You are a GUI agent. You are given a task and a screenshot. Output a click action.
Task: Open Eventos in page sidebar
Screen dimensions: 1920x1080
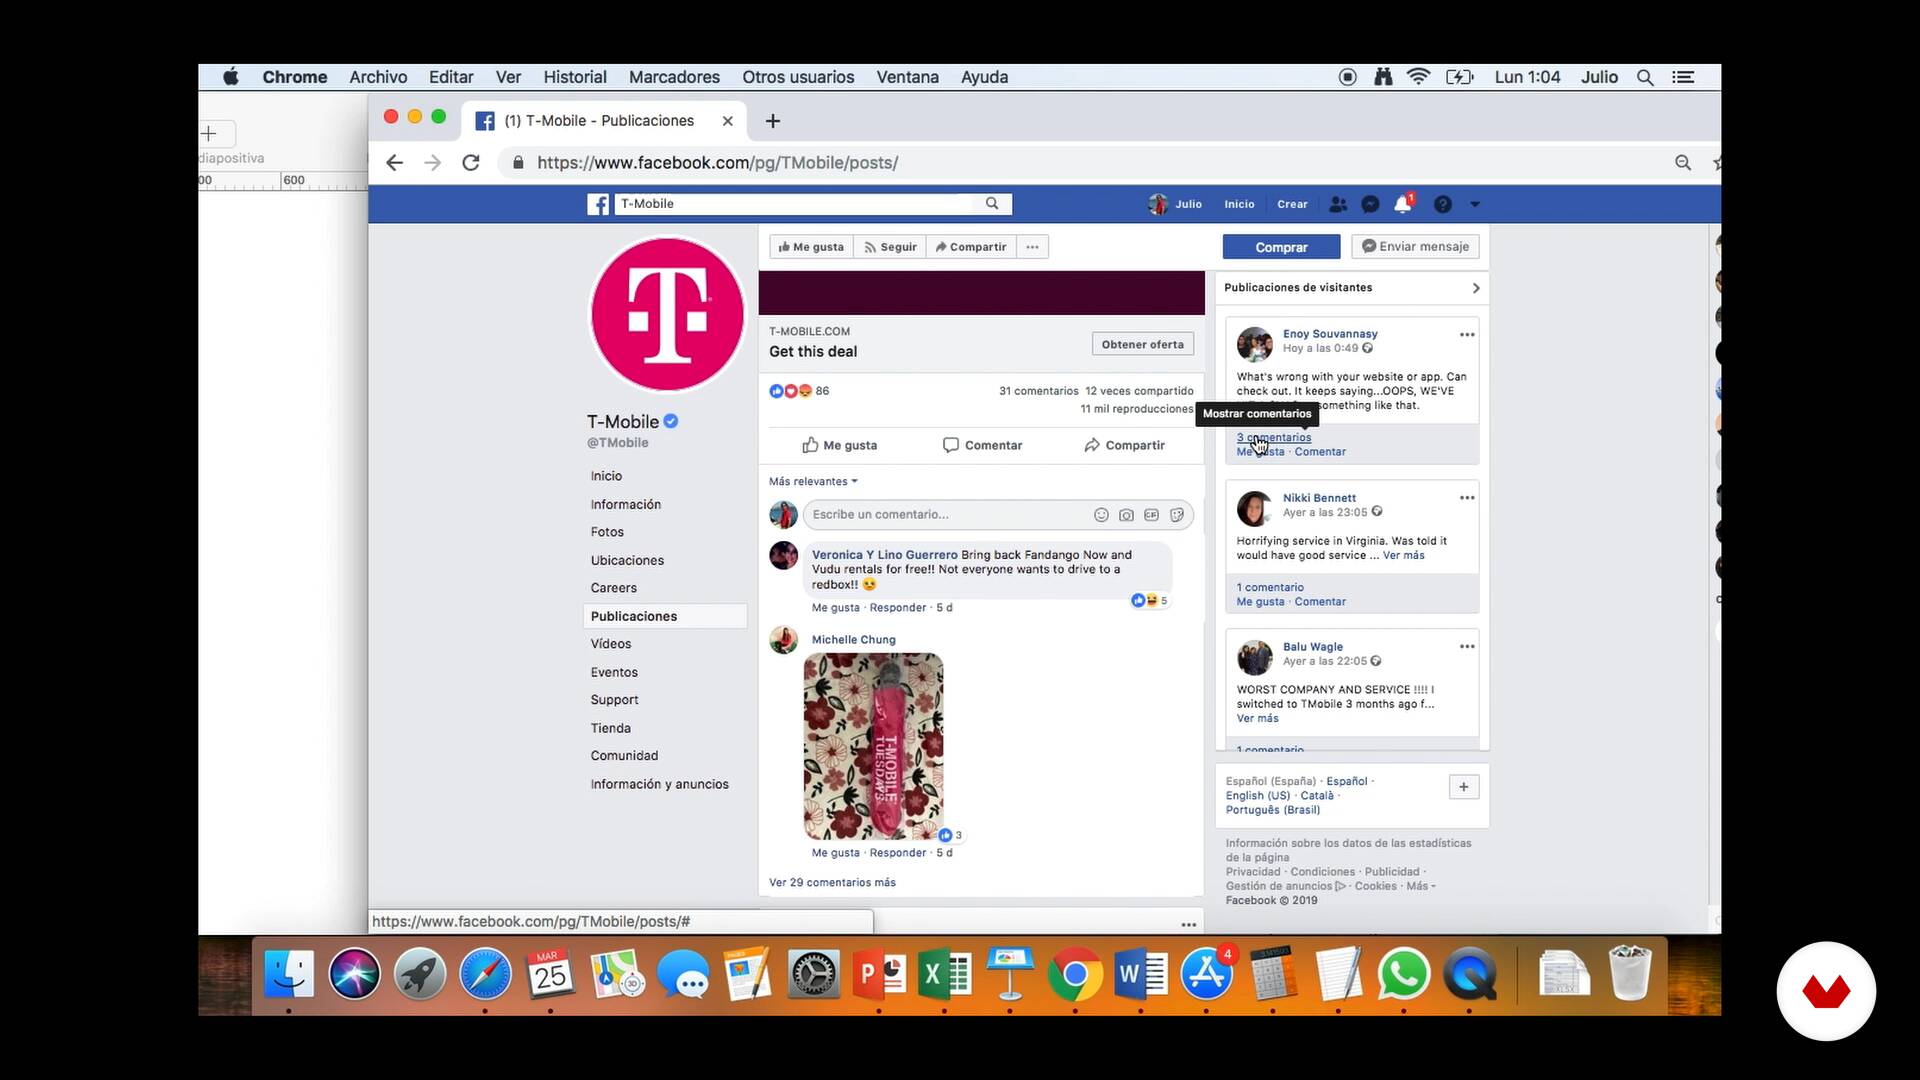point(614,672)
